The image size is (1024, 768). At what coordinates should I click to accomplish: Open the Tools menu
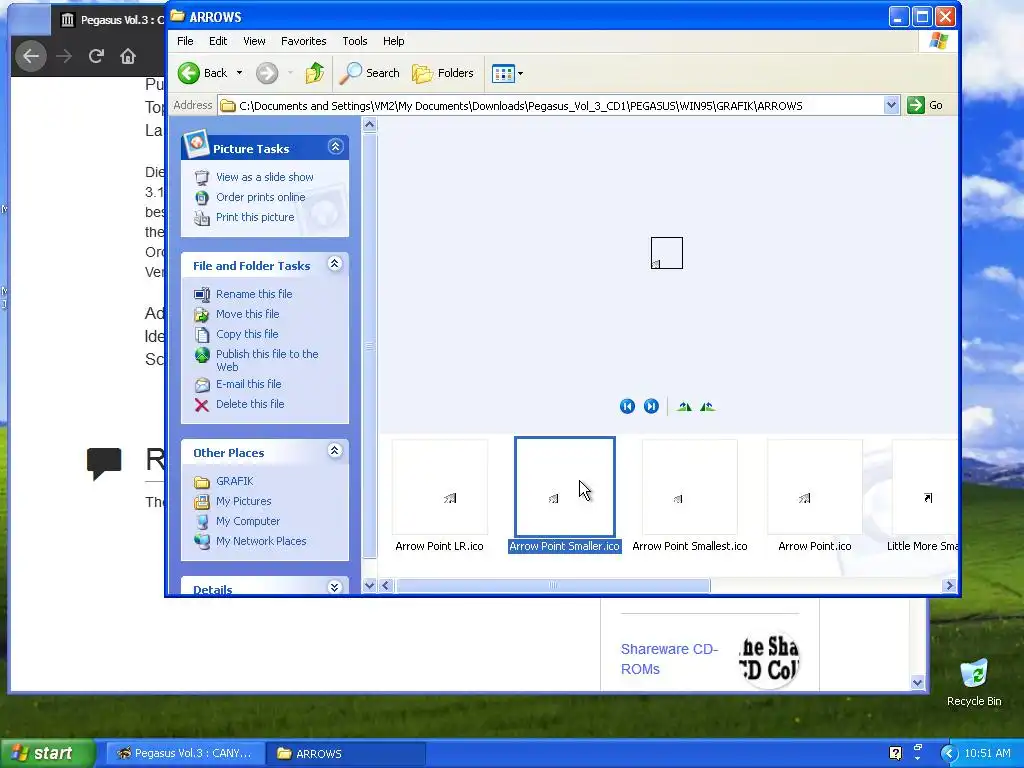click(355, 41)
